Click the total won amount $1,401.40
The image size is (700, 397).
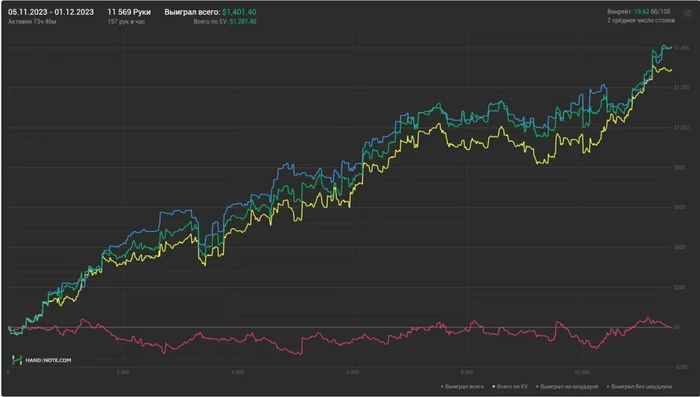239,12
